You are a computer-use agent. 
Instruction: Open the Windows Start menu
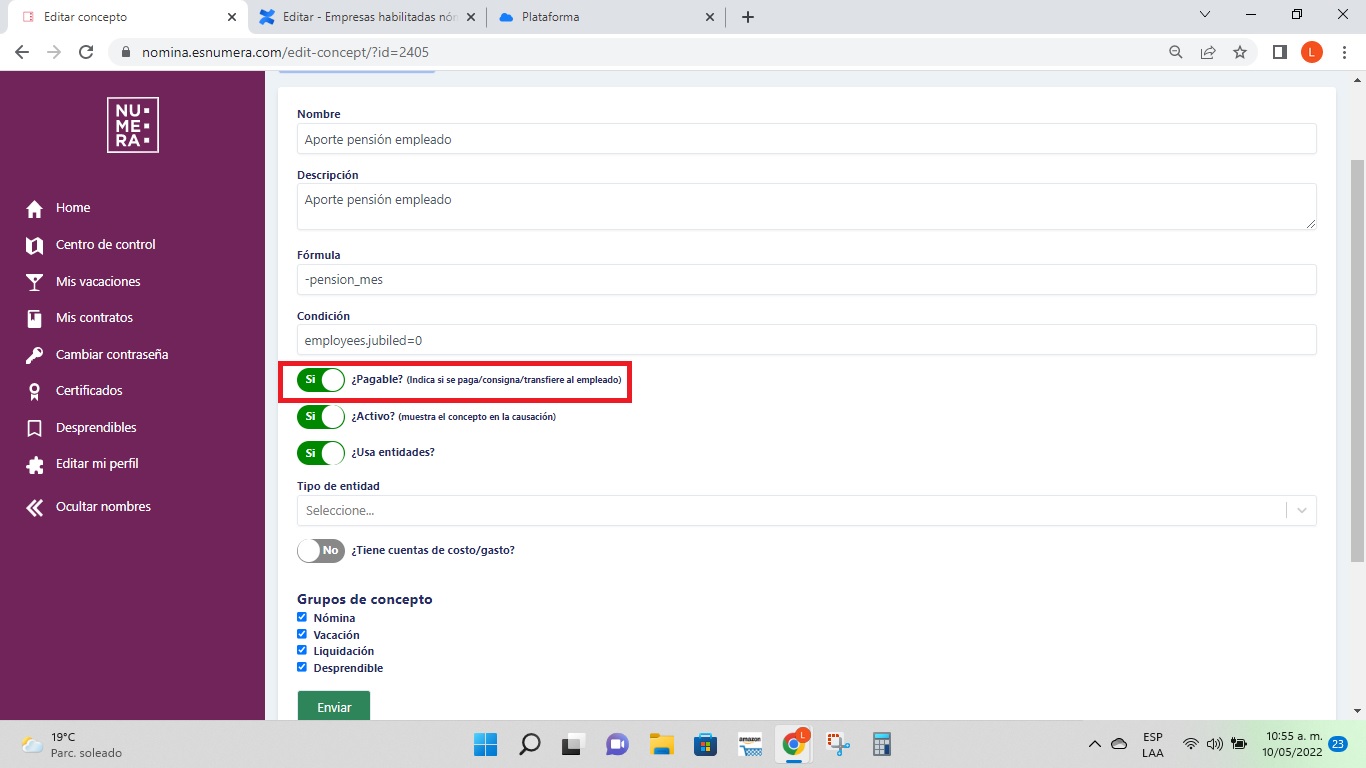(x=486, y=744)
